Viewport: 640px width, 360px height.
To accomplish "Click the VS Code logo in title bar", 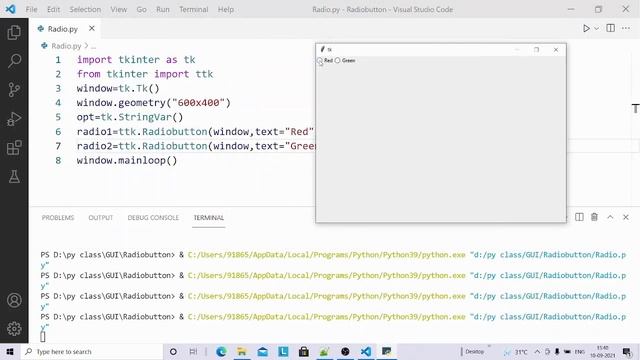I will click(x=11, y=9).
